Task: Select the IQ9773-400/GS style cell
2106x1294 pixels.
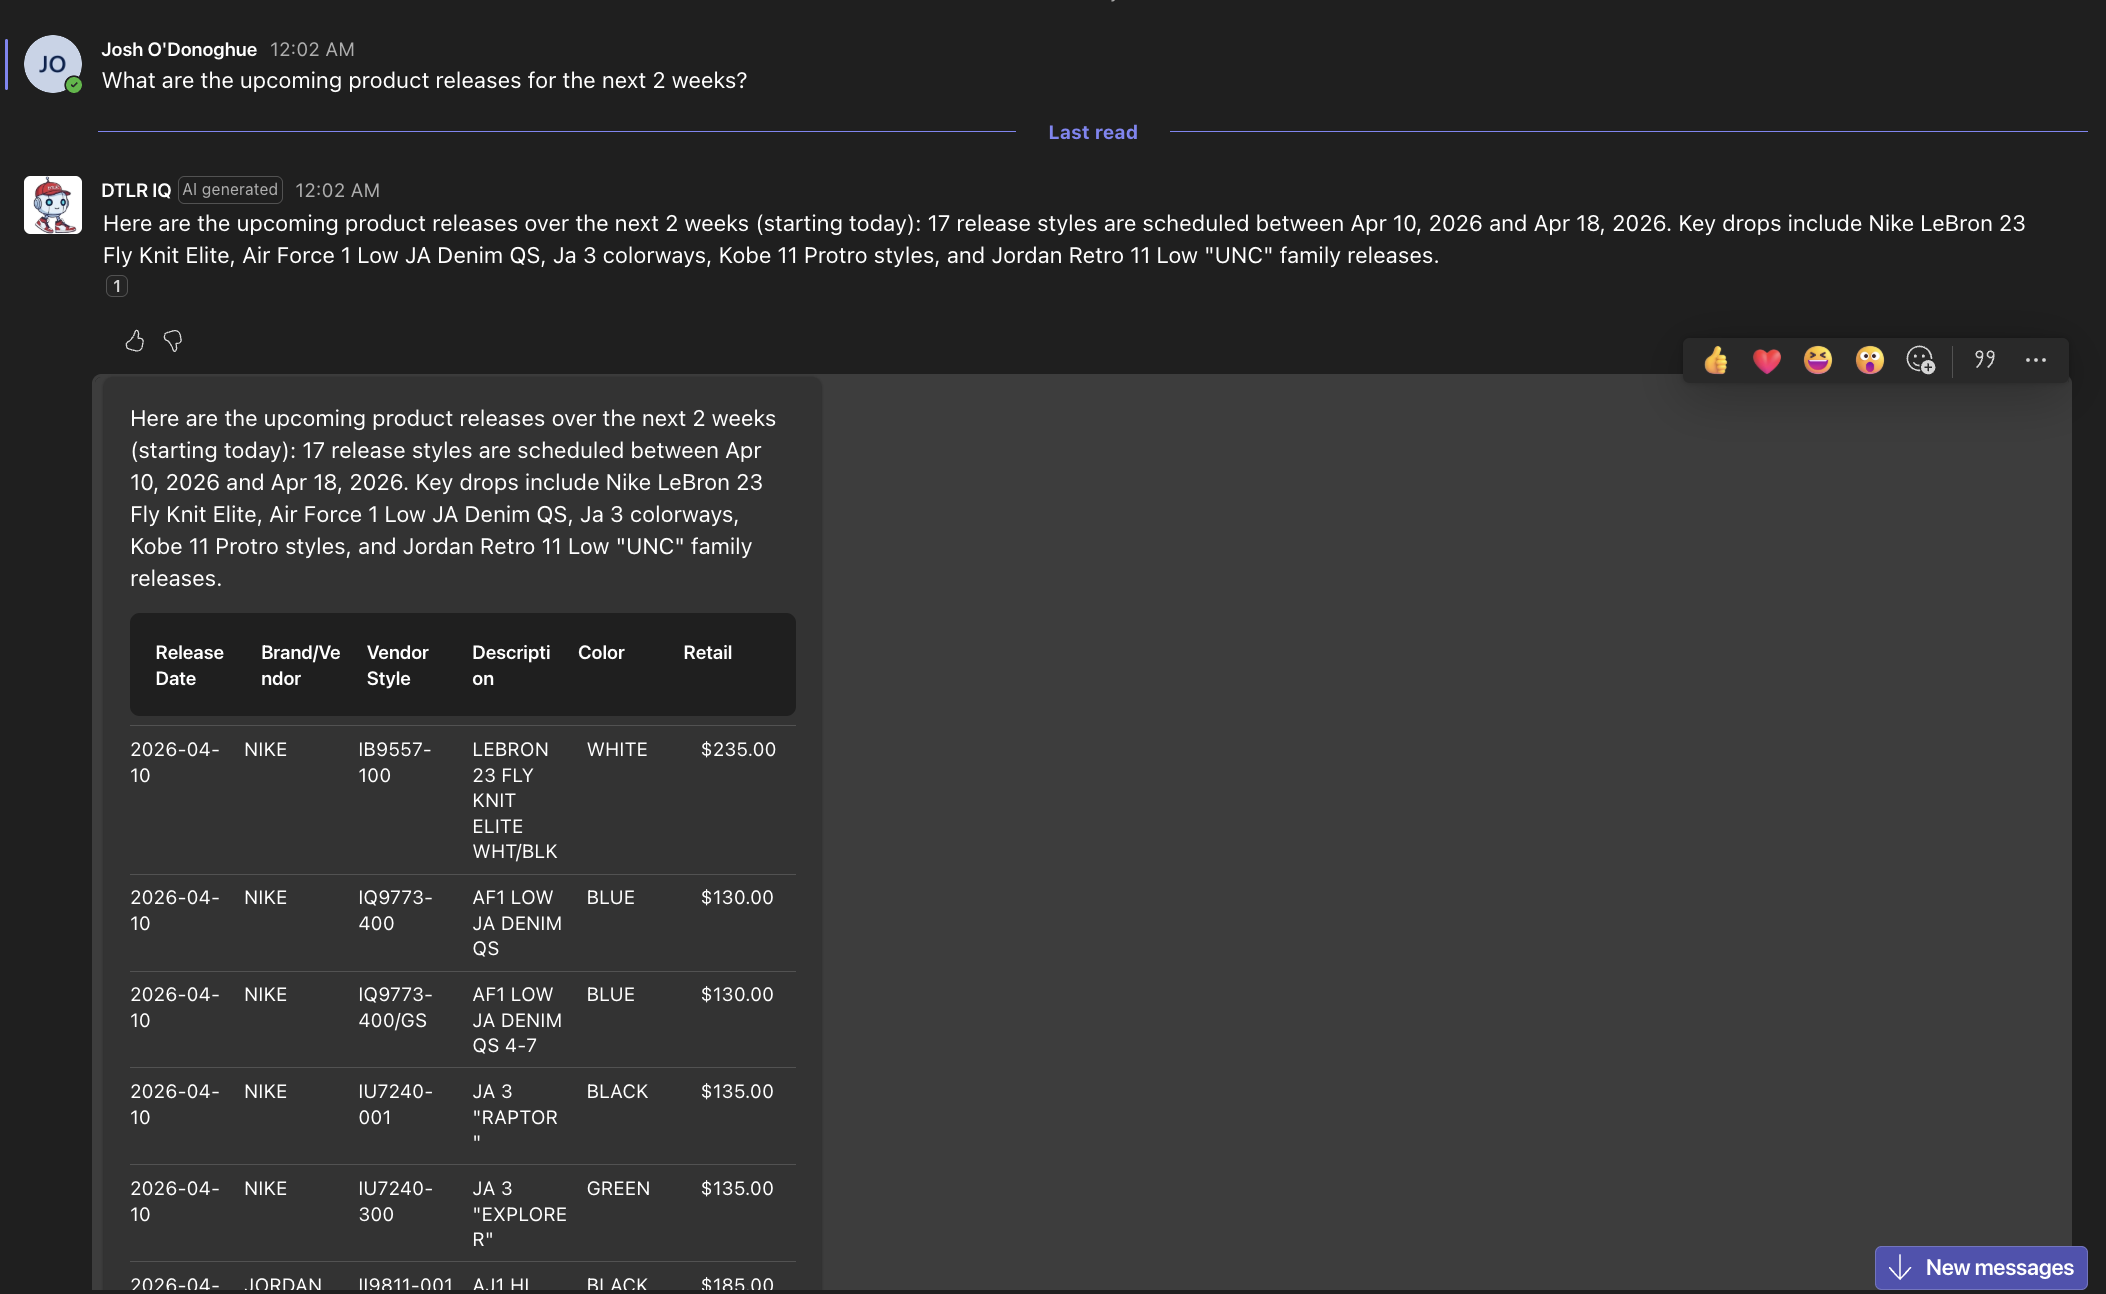Action: point(395,1007)
